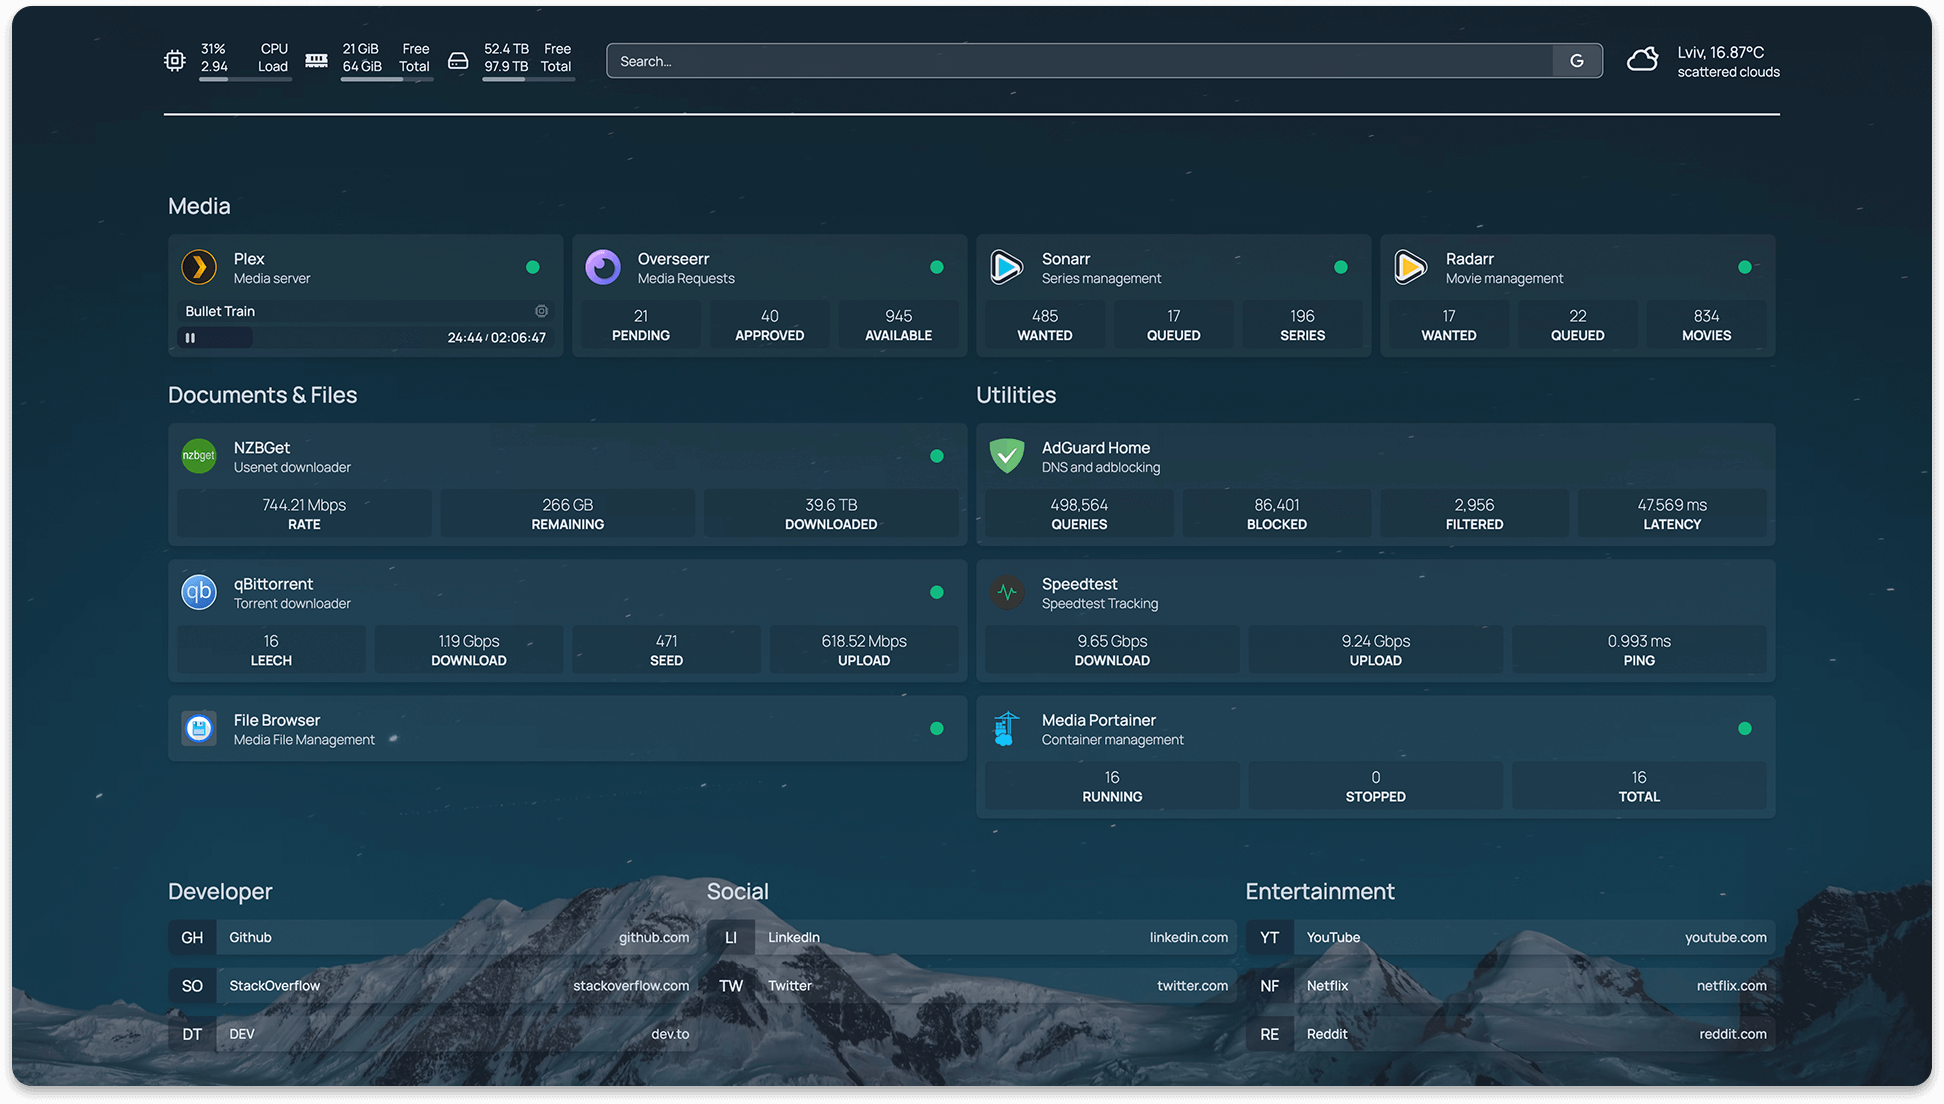Open the AdGuard Home shield icon
Viewport: 1944px width, 1104px height.
point(1007,456)
